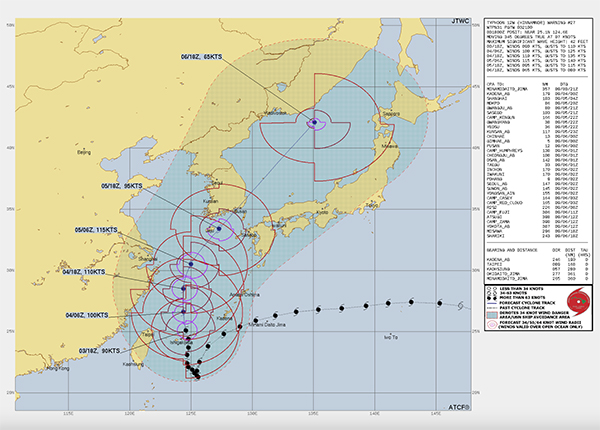Select the 05/06Z, 115KTS forecast label
Viewport: 600px width, 430px height.
[x=104, y=230]
